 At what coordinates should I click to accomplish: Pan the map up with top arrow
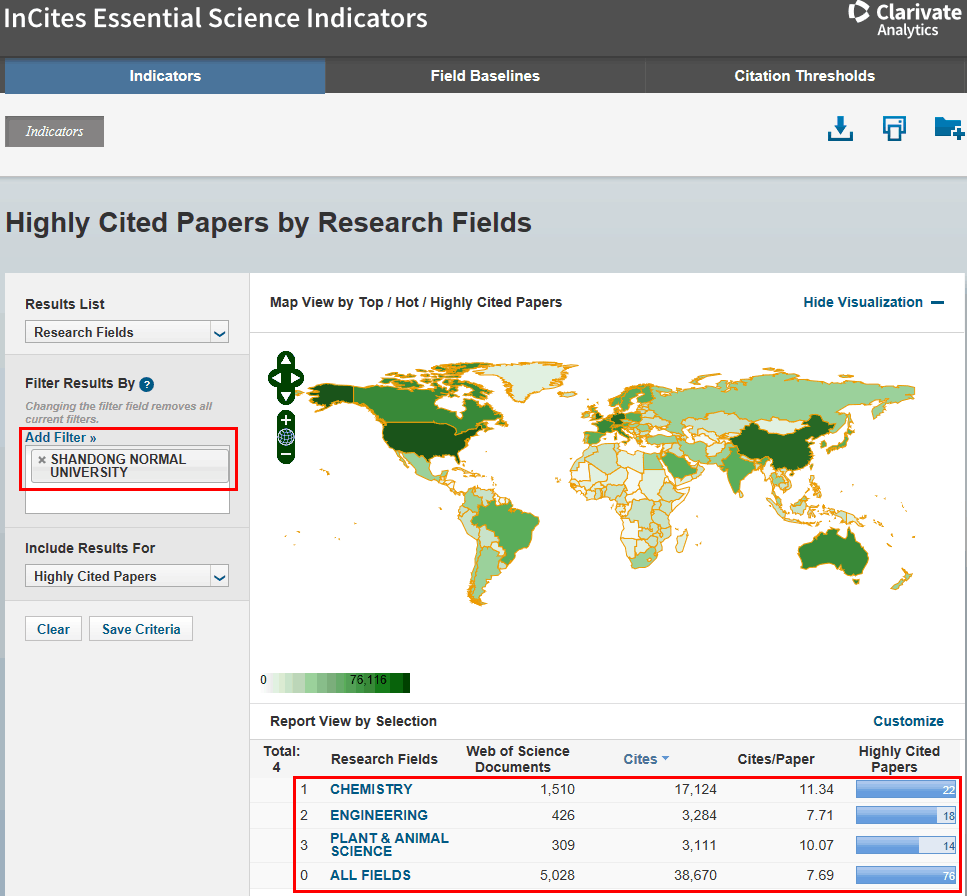click(286, 360)
